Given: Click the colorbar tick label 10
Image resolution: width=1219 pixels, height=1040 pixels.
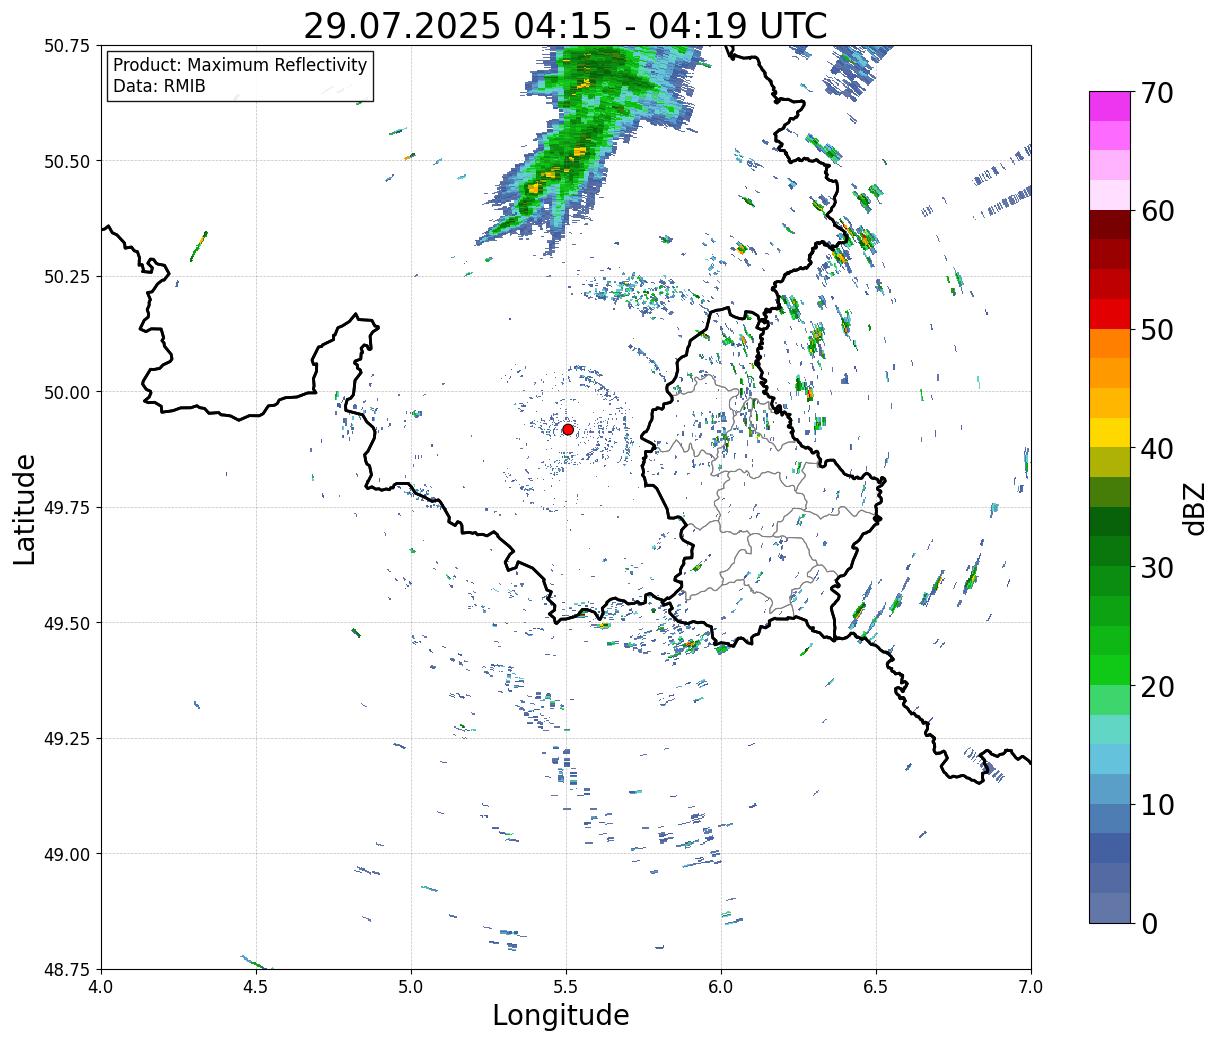Looking at the screenshot, I should click(x=1157, y=805).
